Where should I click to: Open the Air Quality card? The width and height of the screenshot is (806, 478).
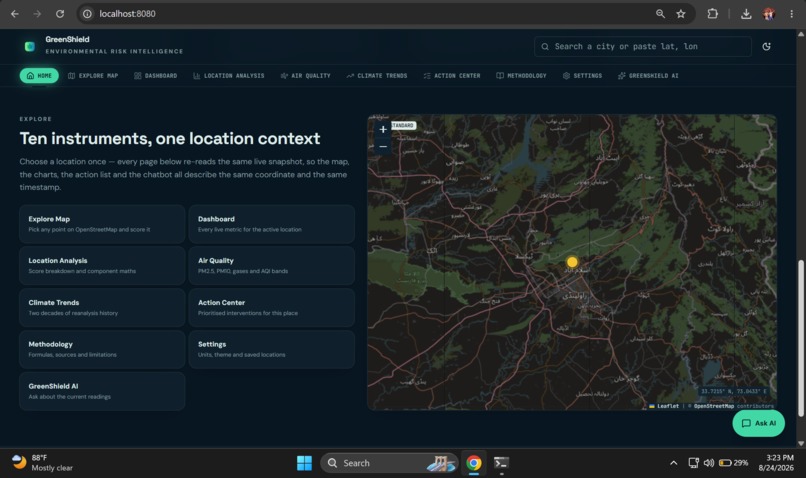tap(271, 266)
